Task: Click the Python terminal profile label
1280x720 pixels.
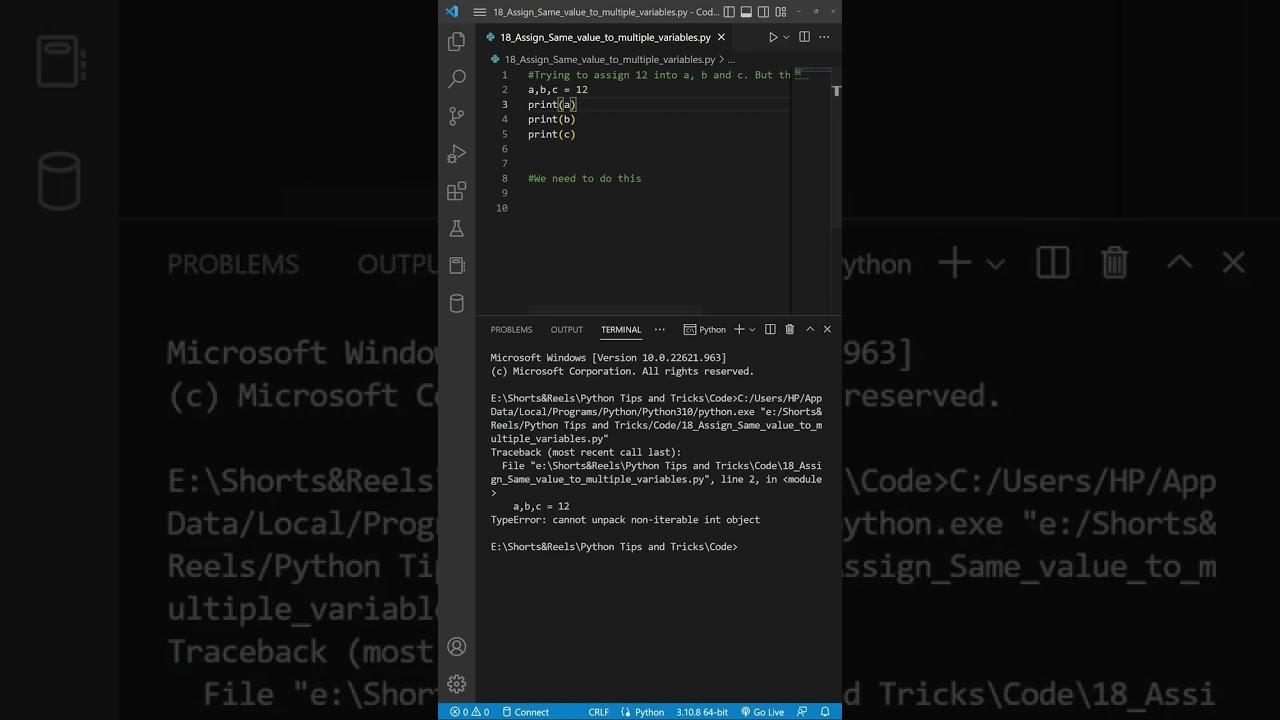Action: tap(705, 329)
